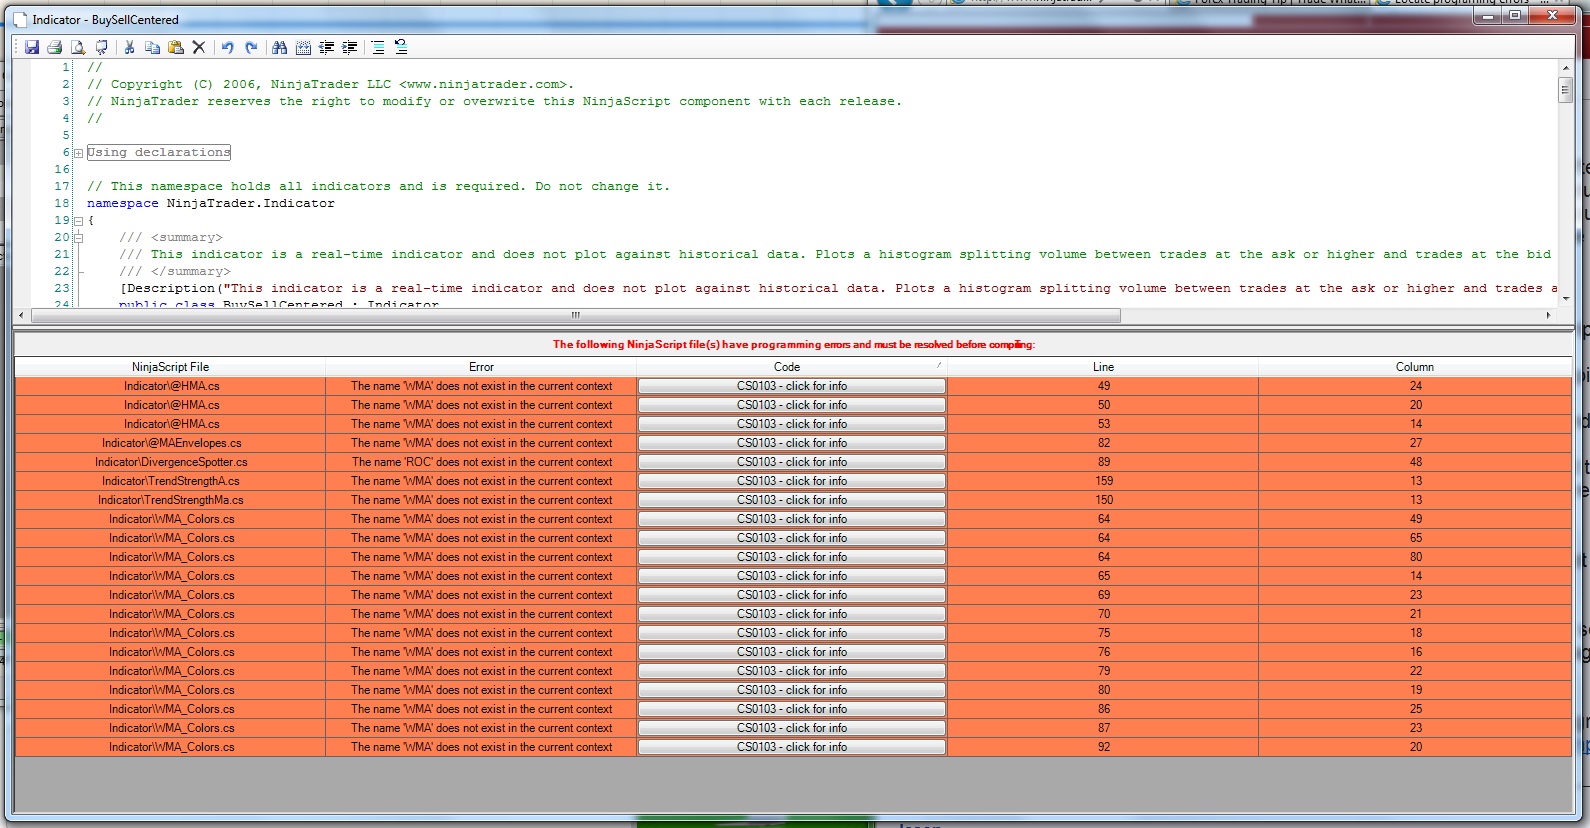Paste from clipboard into editor
Image resolution: width=1590 pixels, height=828 pixels.
tap(176, 47)
